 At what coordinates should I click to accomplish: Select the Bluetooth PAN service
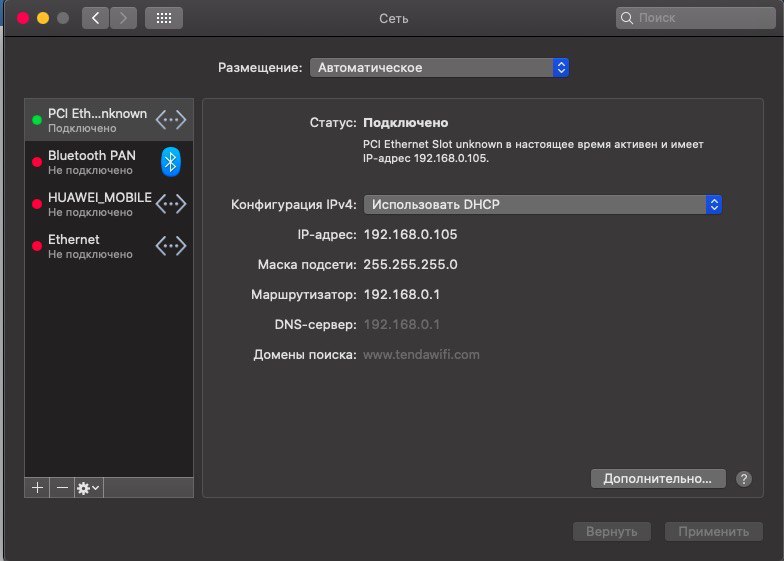click(92, 161)
